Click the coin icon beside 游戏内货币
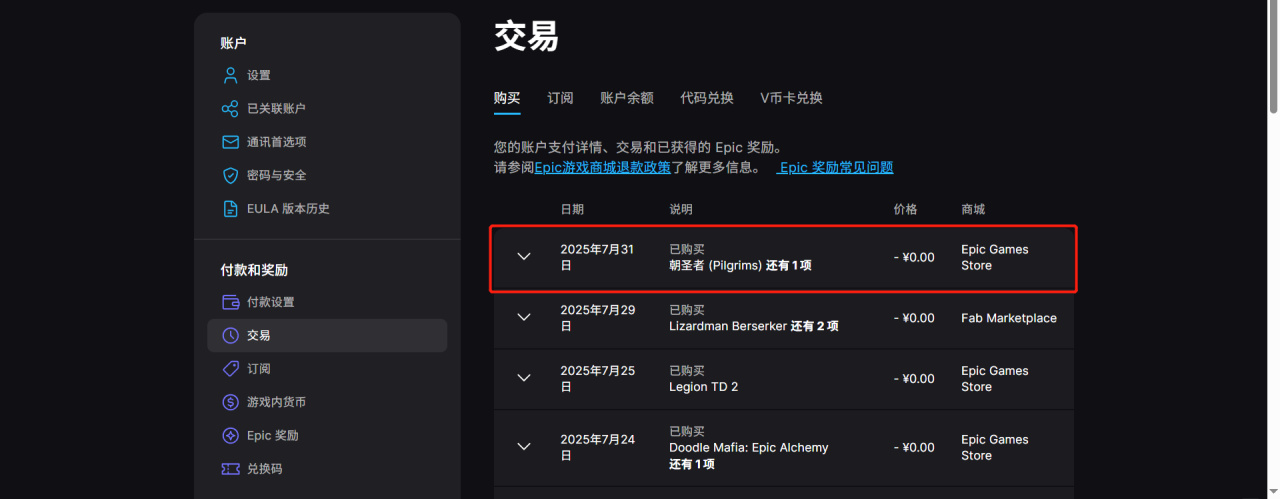This screenshot has height=499, width=1280. point(230,402)
